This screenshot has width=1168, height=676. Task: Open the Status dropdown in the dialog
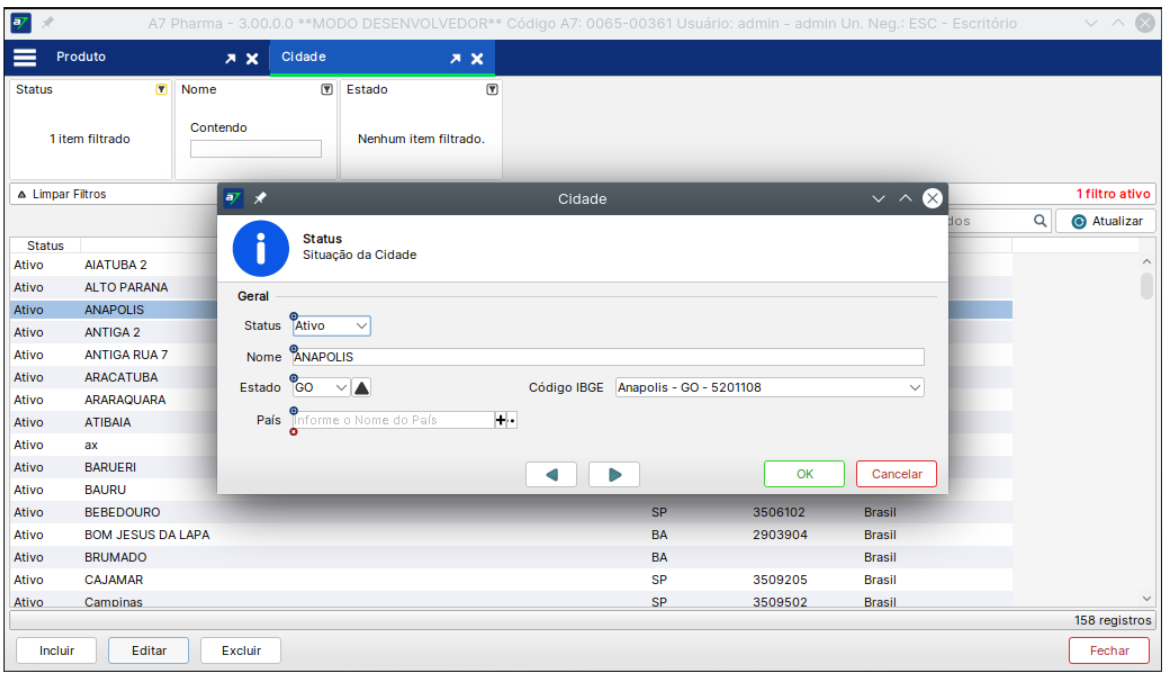tap(331, 326)
